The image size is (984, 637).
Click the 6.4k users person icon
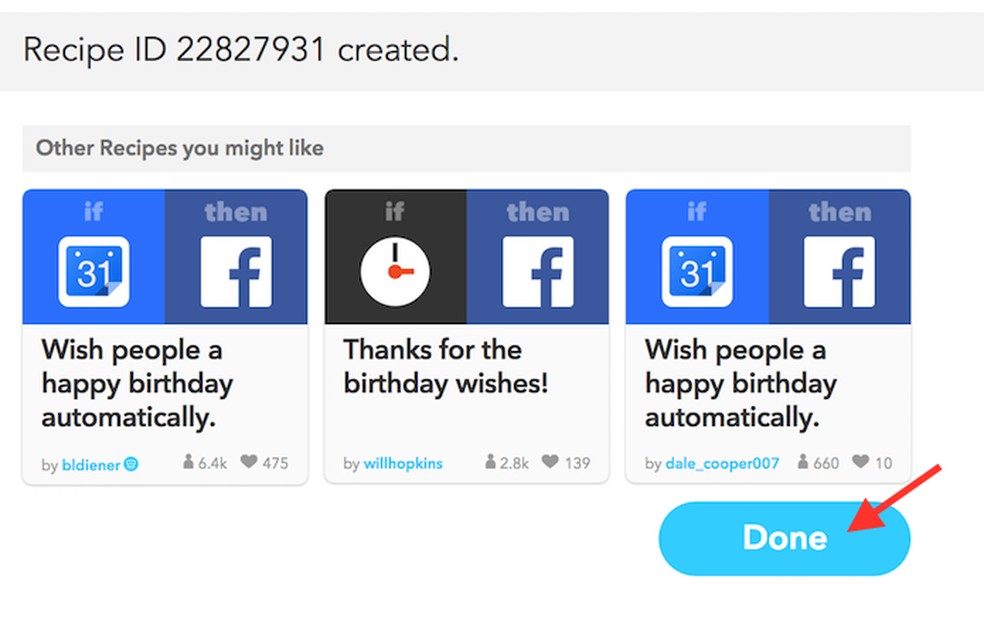(189, 463)
